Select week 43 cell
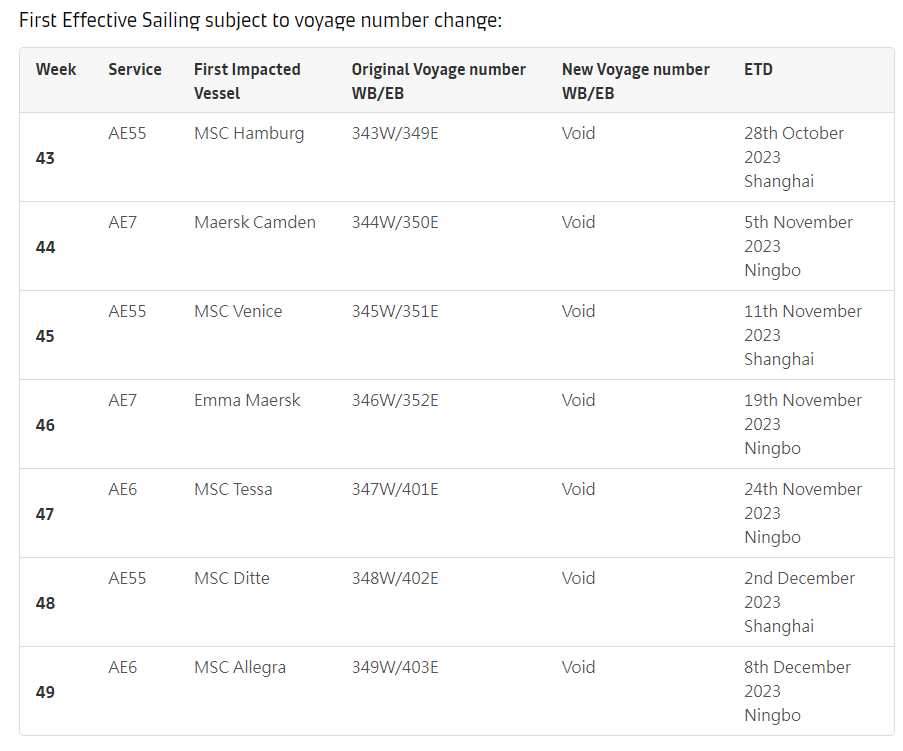903x751 pixels. coord(45,158)
